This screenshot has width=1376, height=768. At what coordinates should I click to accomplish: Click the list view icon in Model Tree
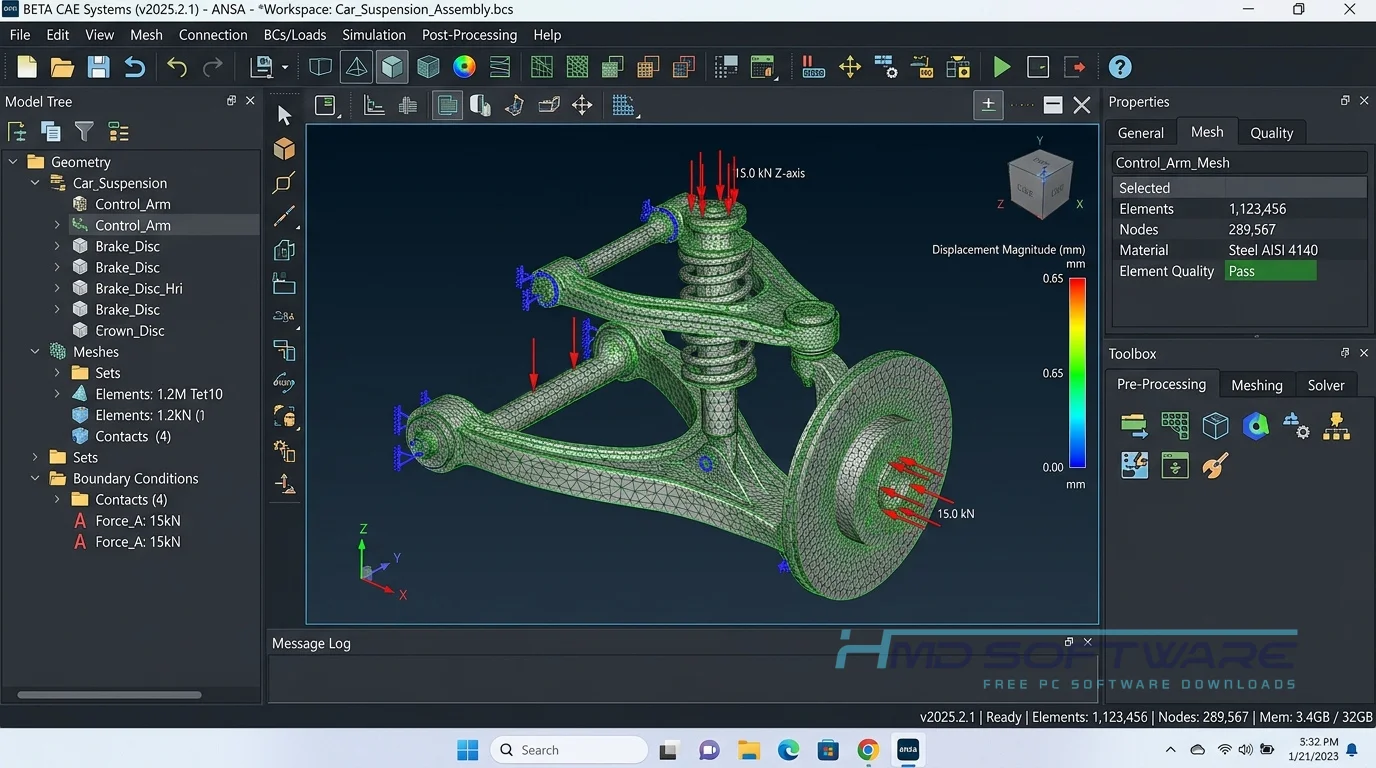[x=118, y=132]
